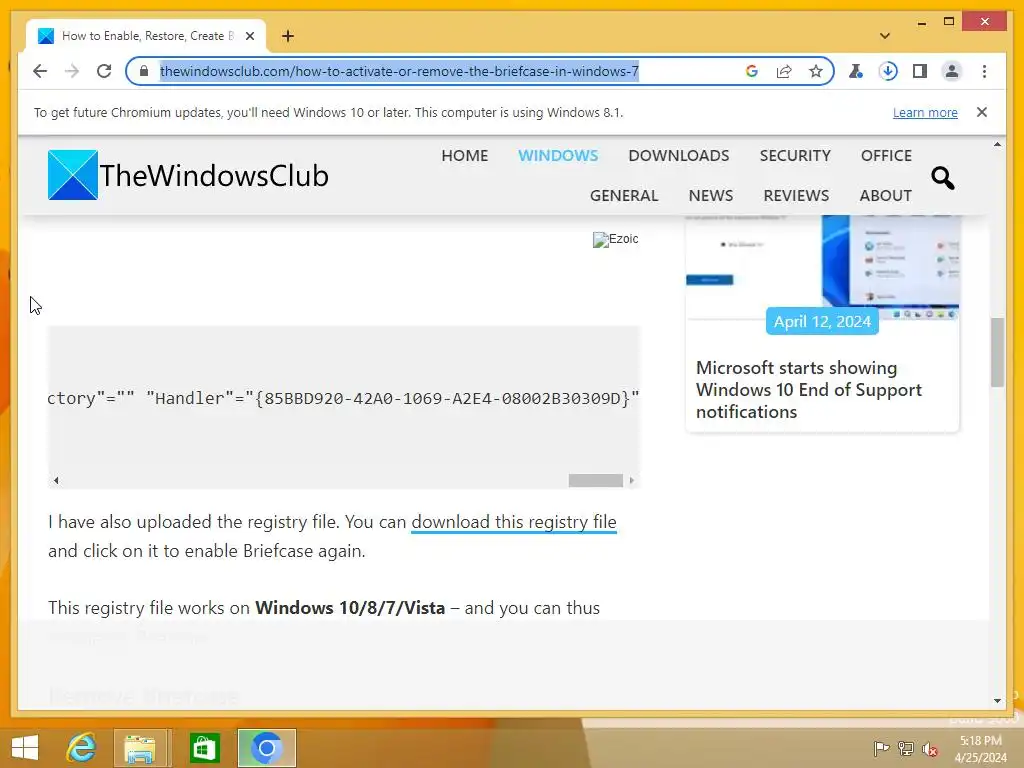Bookmark this page with the star
The height and width of the screenshot is (768, 1024).
click(816, 71)
